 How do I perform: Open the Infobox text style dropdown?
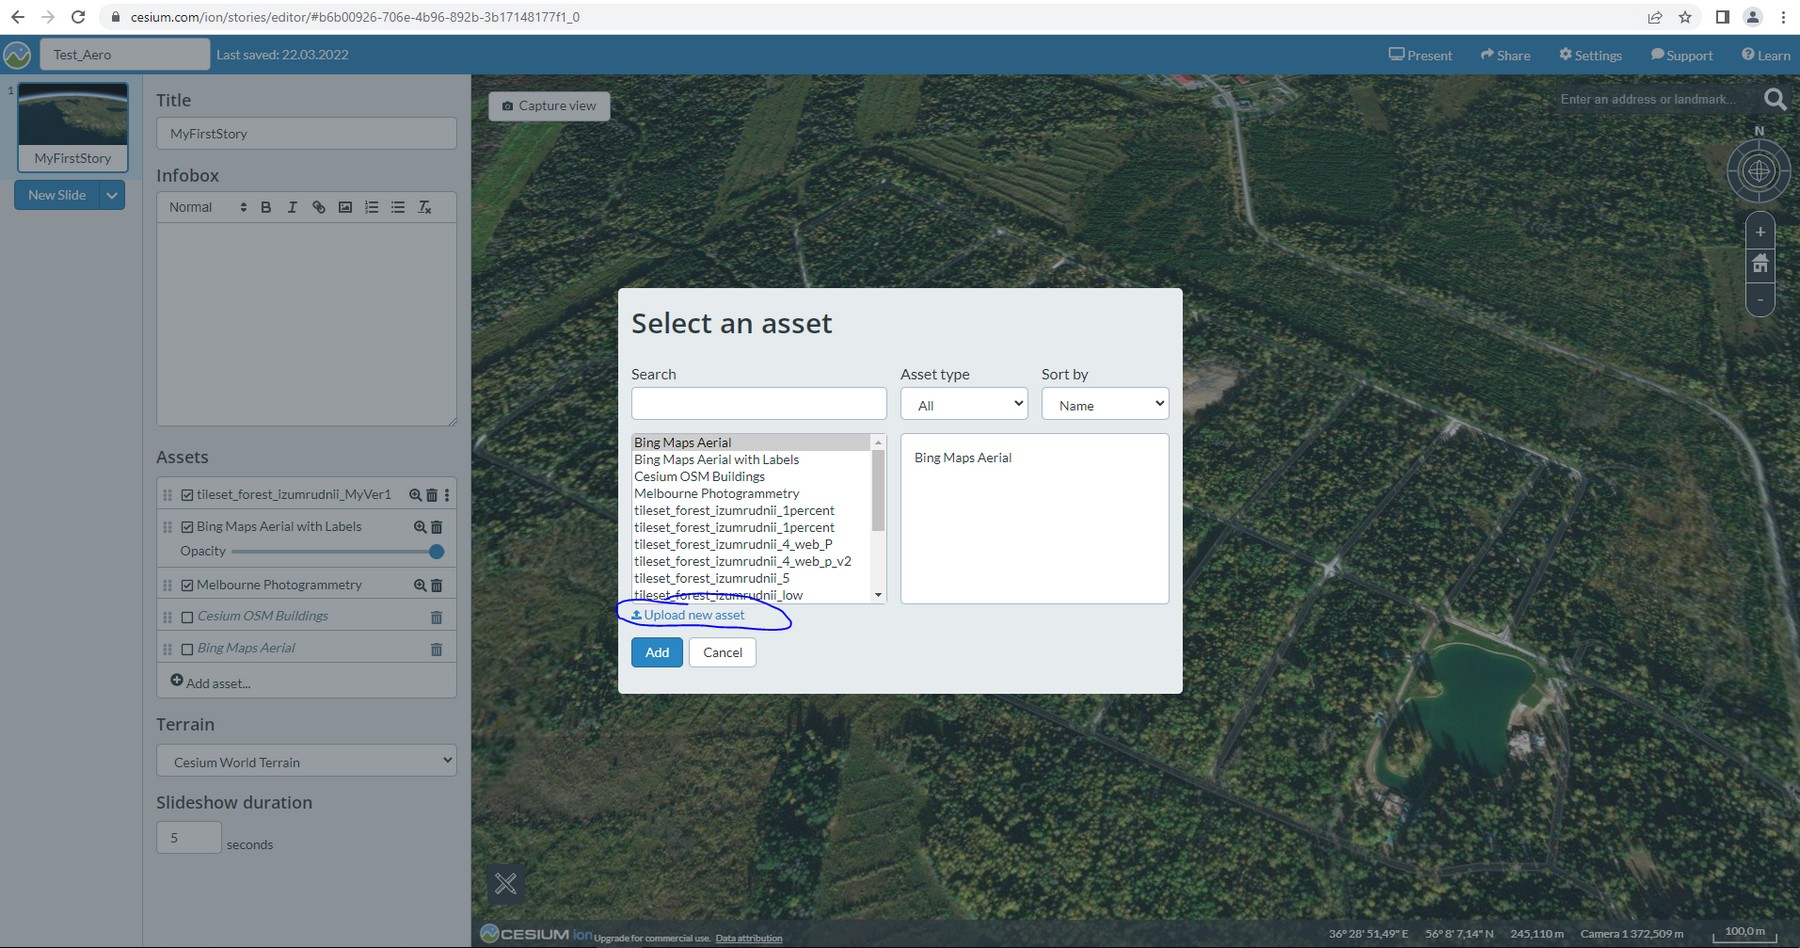tap(208, 207)
